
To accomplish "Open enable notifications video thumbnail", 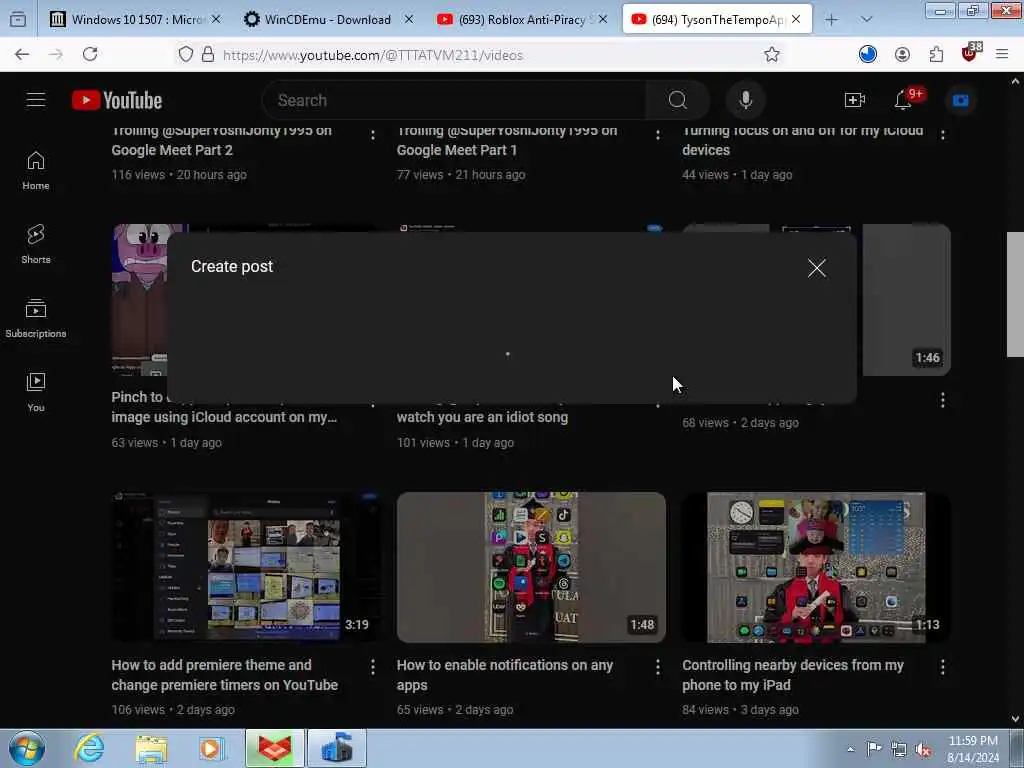I will [x=531, y=568].
